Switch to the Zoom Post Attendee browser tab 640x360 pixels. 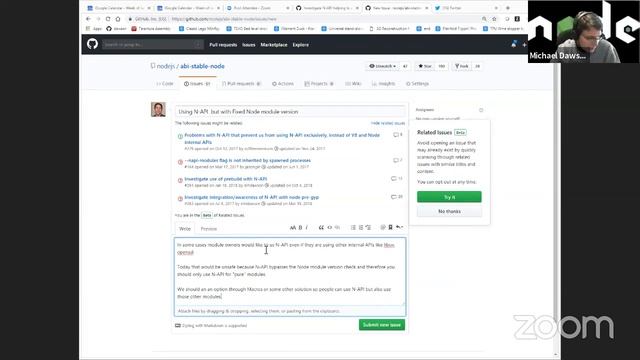tap(258, 8)
